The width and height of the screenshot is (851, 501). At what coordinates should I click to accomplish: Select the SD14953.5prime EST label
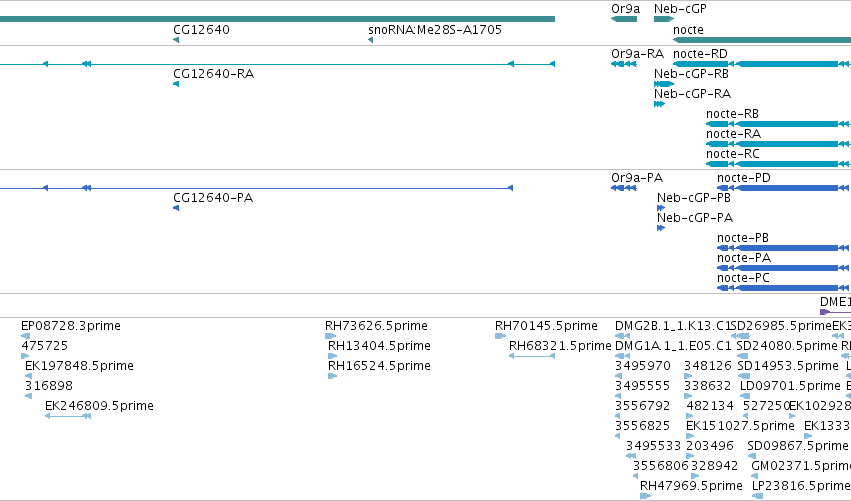788,366
